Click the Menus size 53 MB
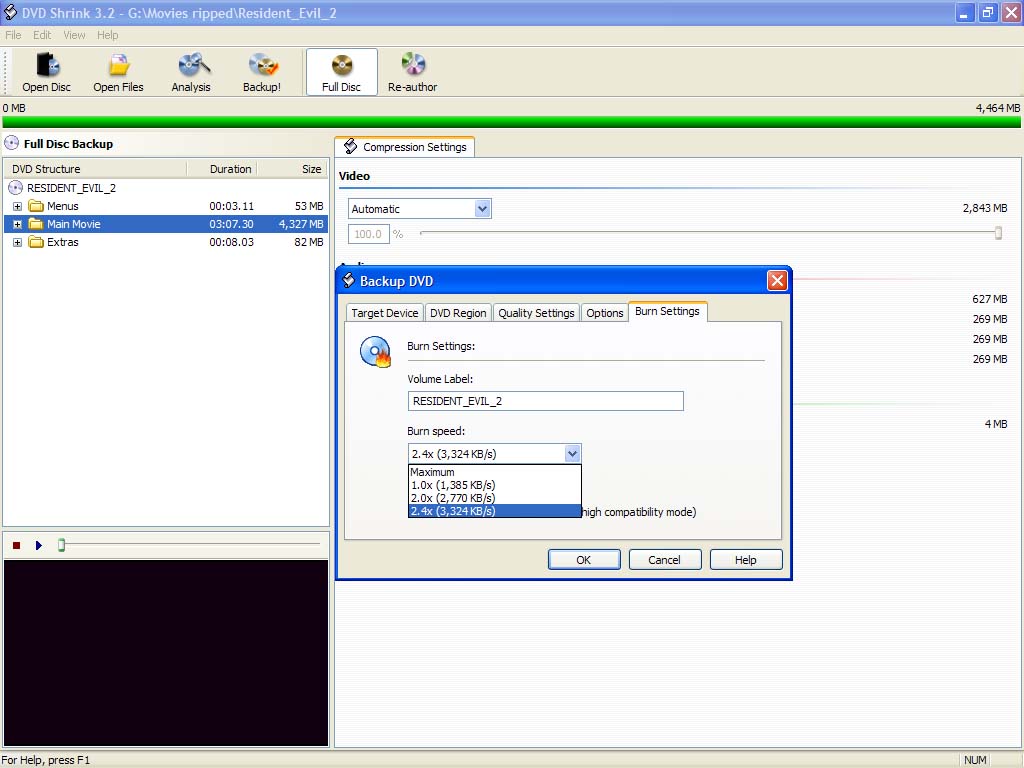The image size is (1024, 768). (x=309, y=206)
